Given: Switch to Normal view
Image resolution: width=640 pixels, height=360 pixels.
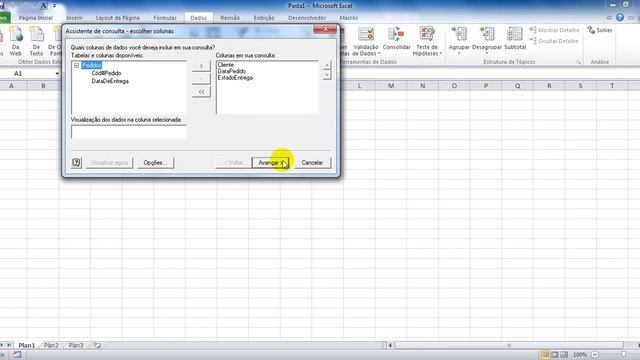Looking at the screenshot, I should (x=545, y=355).
